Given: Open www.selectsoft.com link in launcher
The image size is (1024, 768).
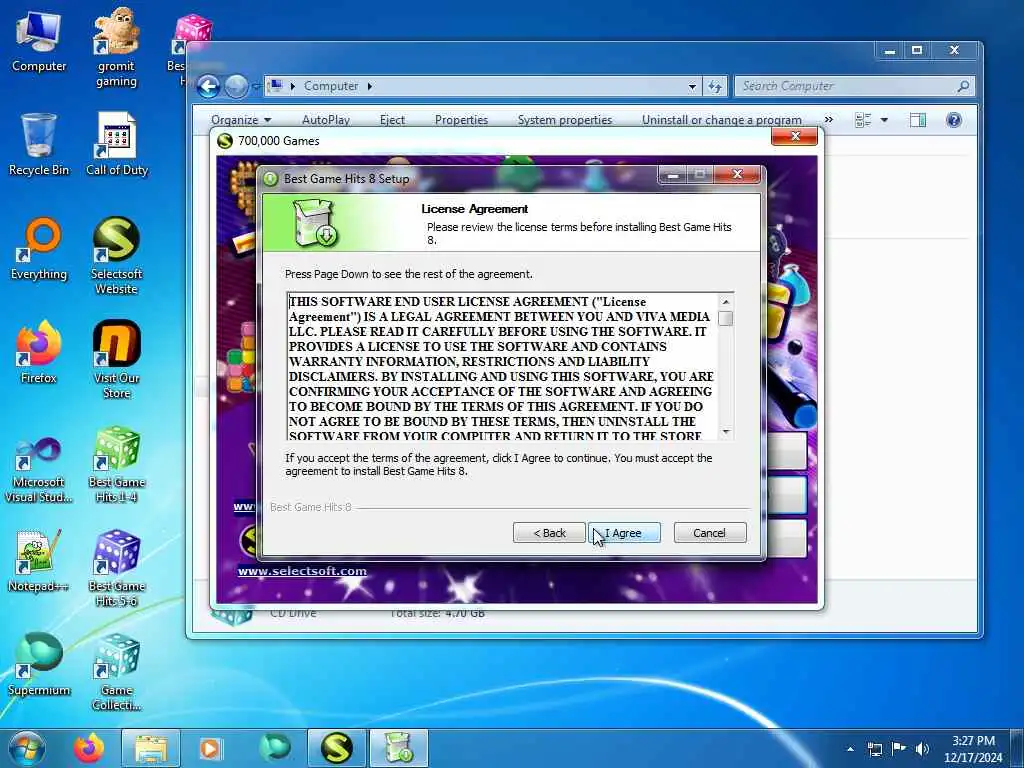Looking at the screenshot, I should coord(302,571).
